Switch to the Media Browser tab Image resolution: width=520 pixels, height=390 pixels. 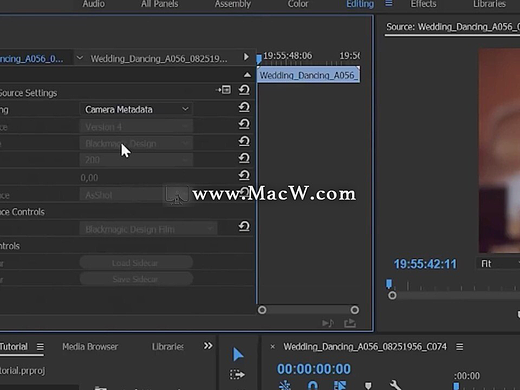tap(90, 347)
